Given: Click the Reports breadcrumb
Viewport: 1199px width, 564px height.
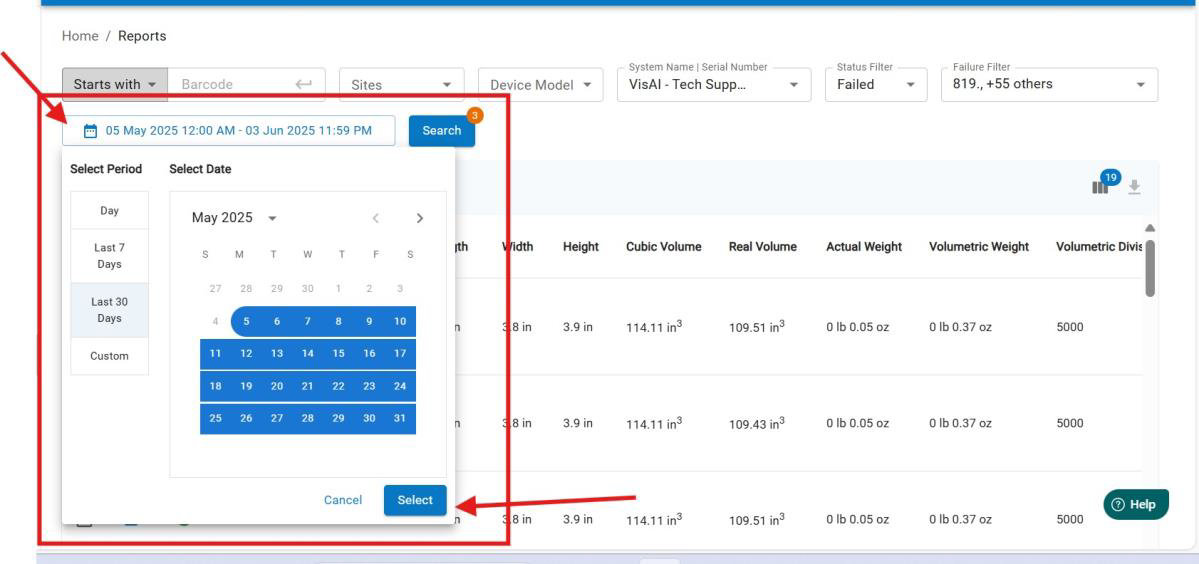Looking at the screenshot, I should click(142, 36).
